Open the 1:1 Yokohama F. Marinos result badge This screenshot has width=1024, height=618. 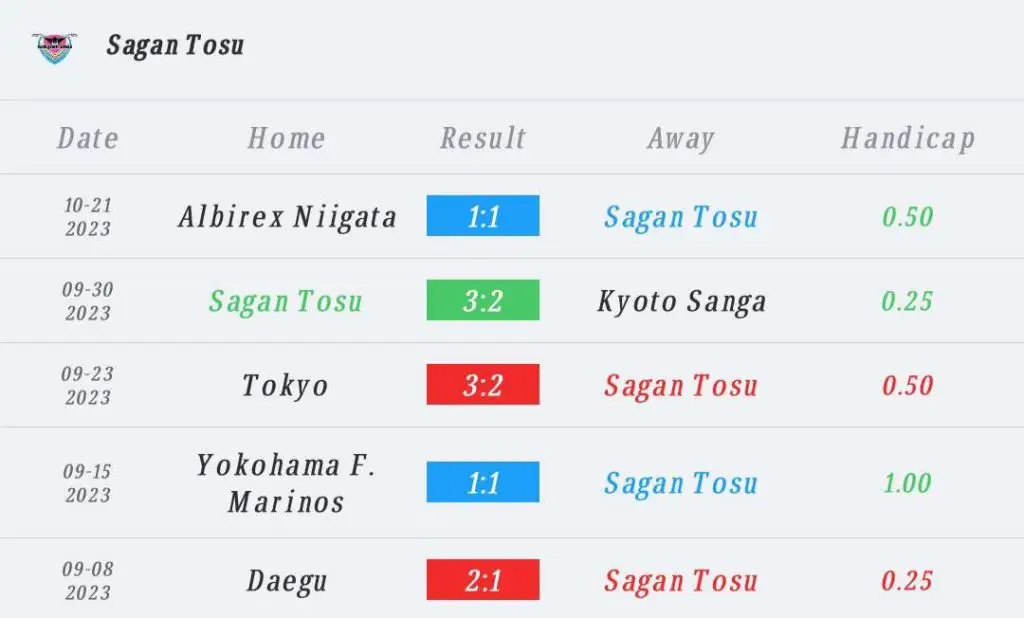click(483, 482)
